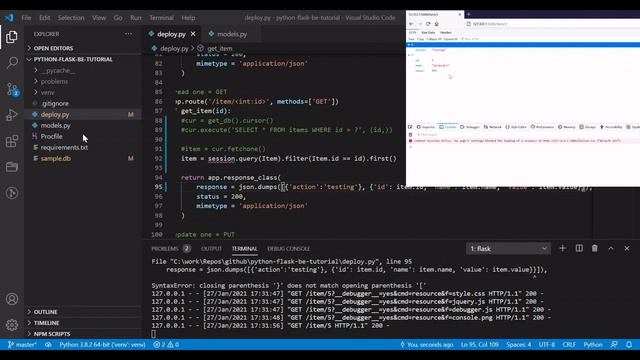Click the Spaces: 4 indentation status item

519,344
